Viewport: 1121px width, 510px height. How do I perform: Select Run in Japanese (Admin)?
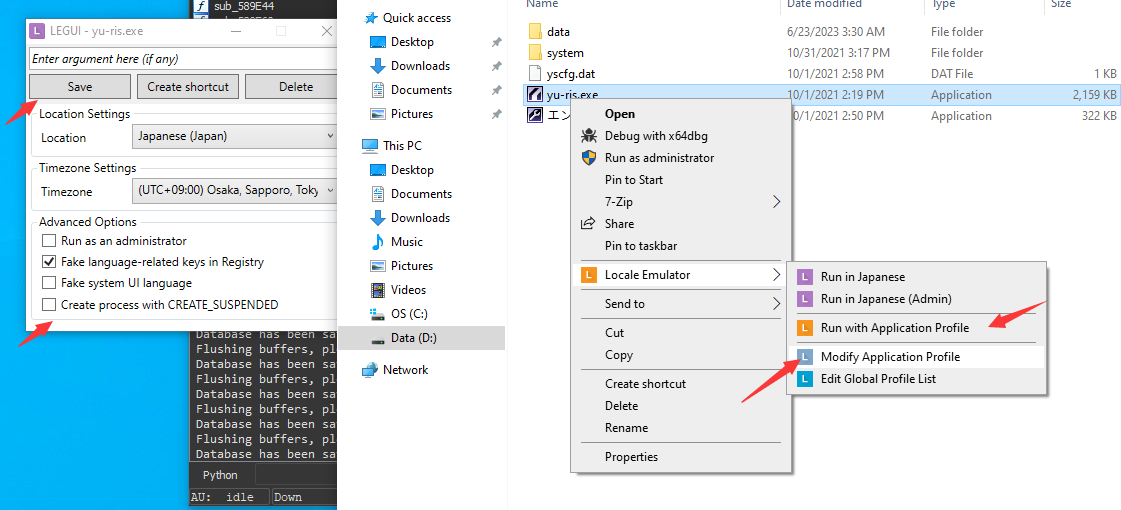tap(887, 299)
